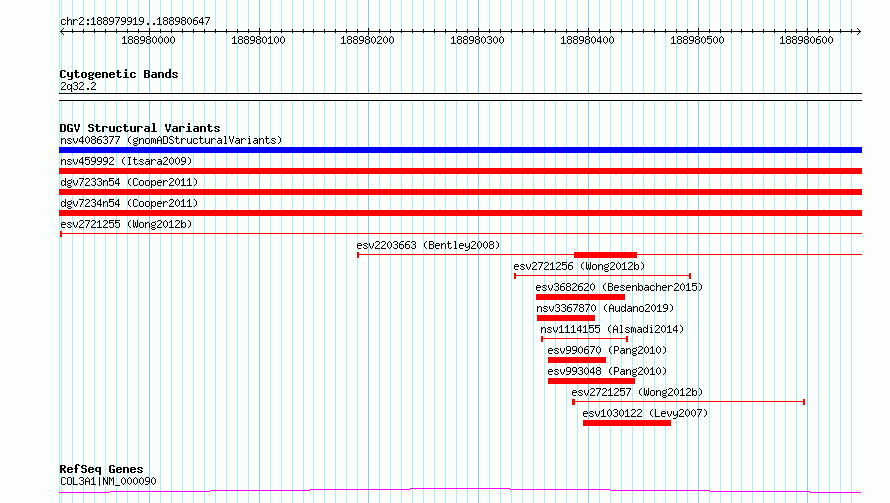
Task: Click the red bar under esv1030122
Action: point(627,423)
